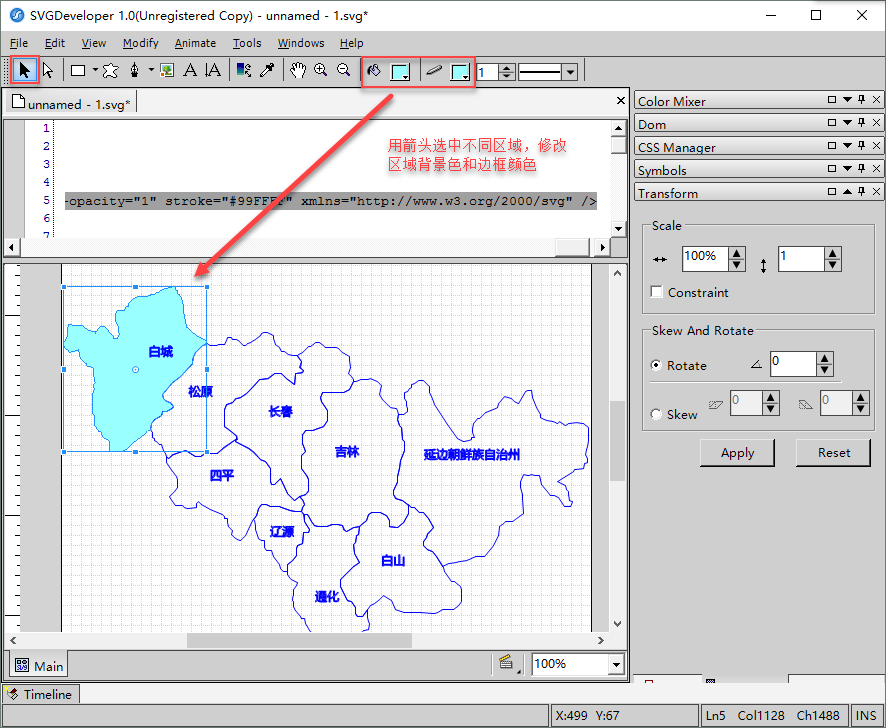886x728 pixels.
Task: Click the stroke pencil icon
Action: (x=433, y=71)
